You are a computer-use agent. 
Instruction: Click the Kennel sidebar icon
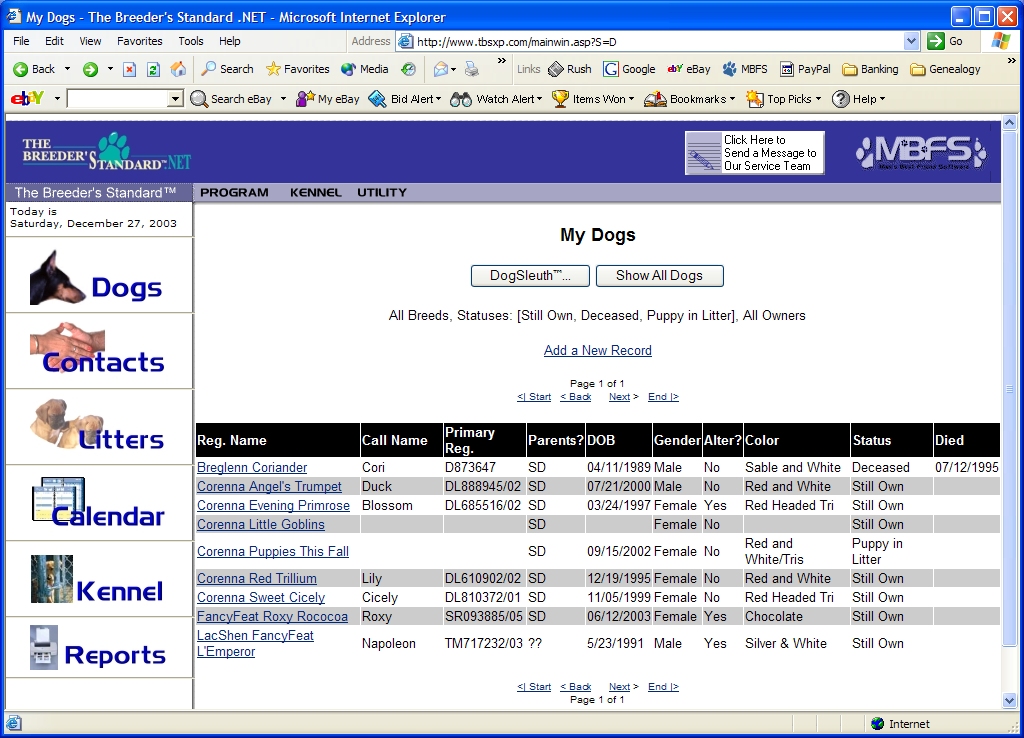[98, 580]
